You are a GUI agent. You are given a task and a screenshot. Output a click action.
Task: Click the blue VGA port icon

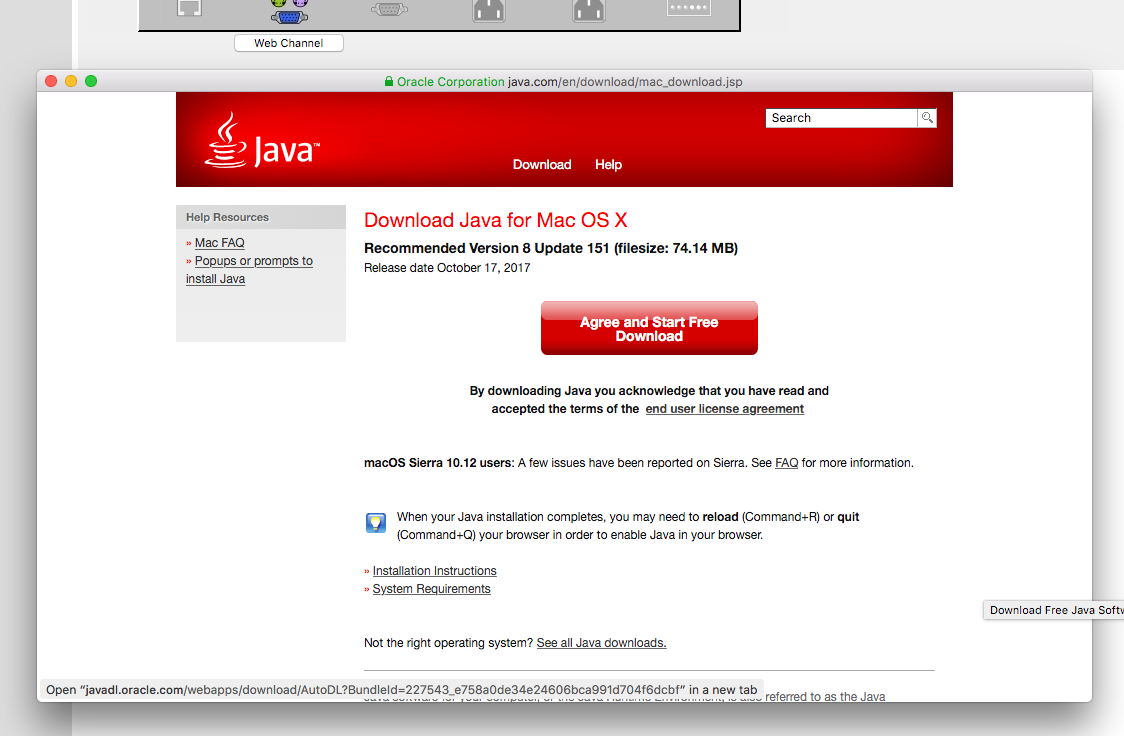(x=290, y=16)
